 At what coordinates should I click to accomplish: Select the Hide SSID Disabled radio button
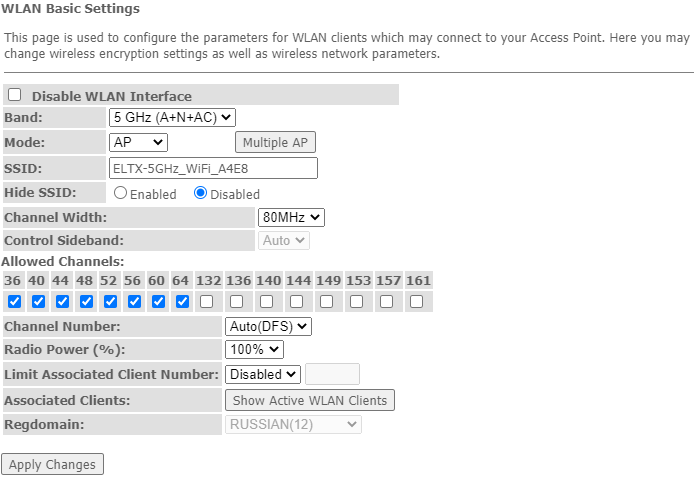(201, 193)
